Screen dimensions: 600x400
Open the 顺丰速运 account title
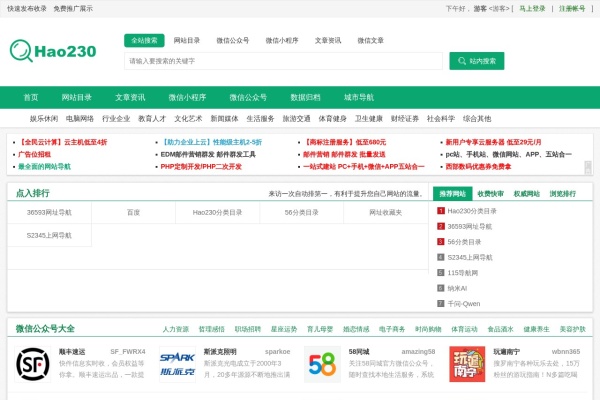[x=72, y=351]
